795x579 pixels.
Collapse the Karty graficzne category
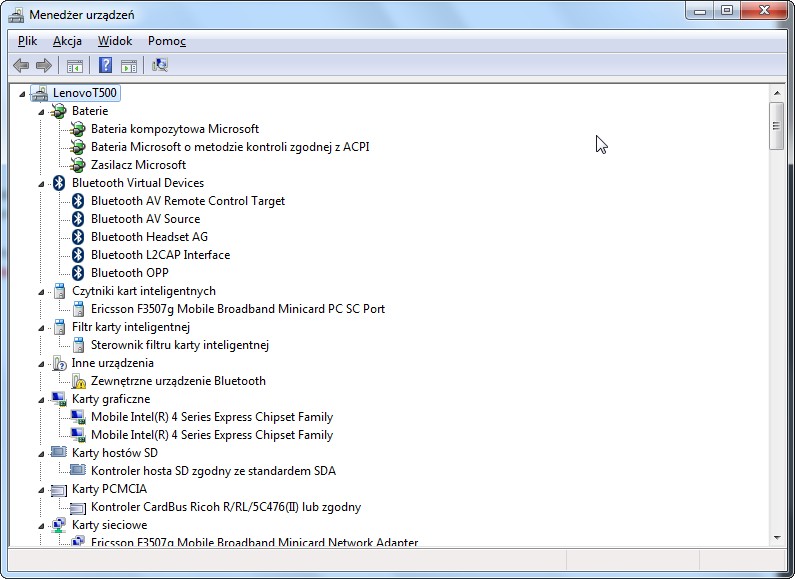[x=42, y=400]
